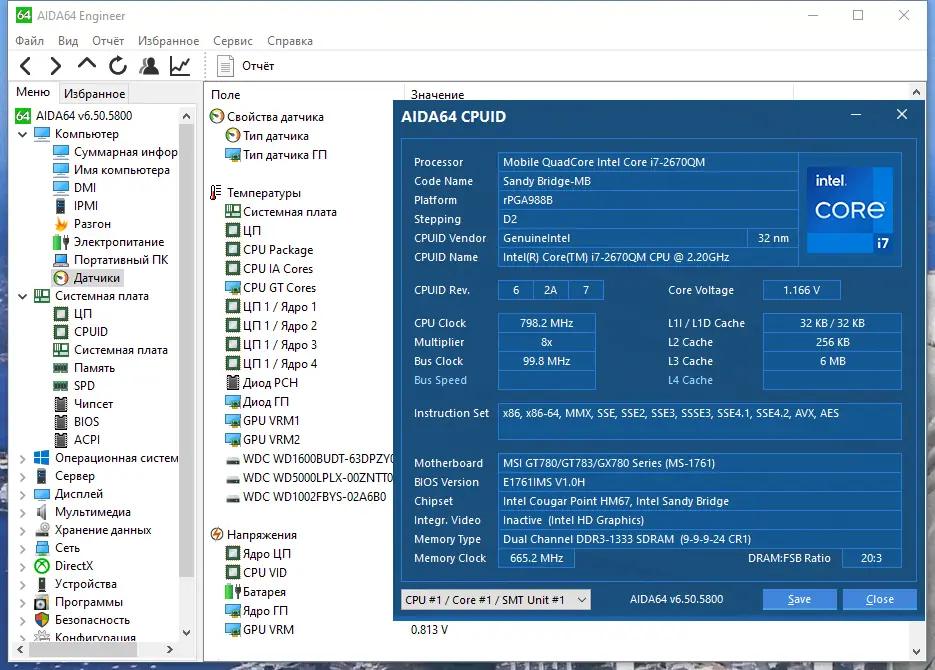935x670 pixels.
Task: Select the ACPI icon in the tree
Action: 61,440
